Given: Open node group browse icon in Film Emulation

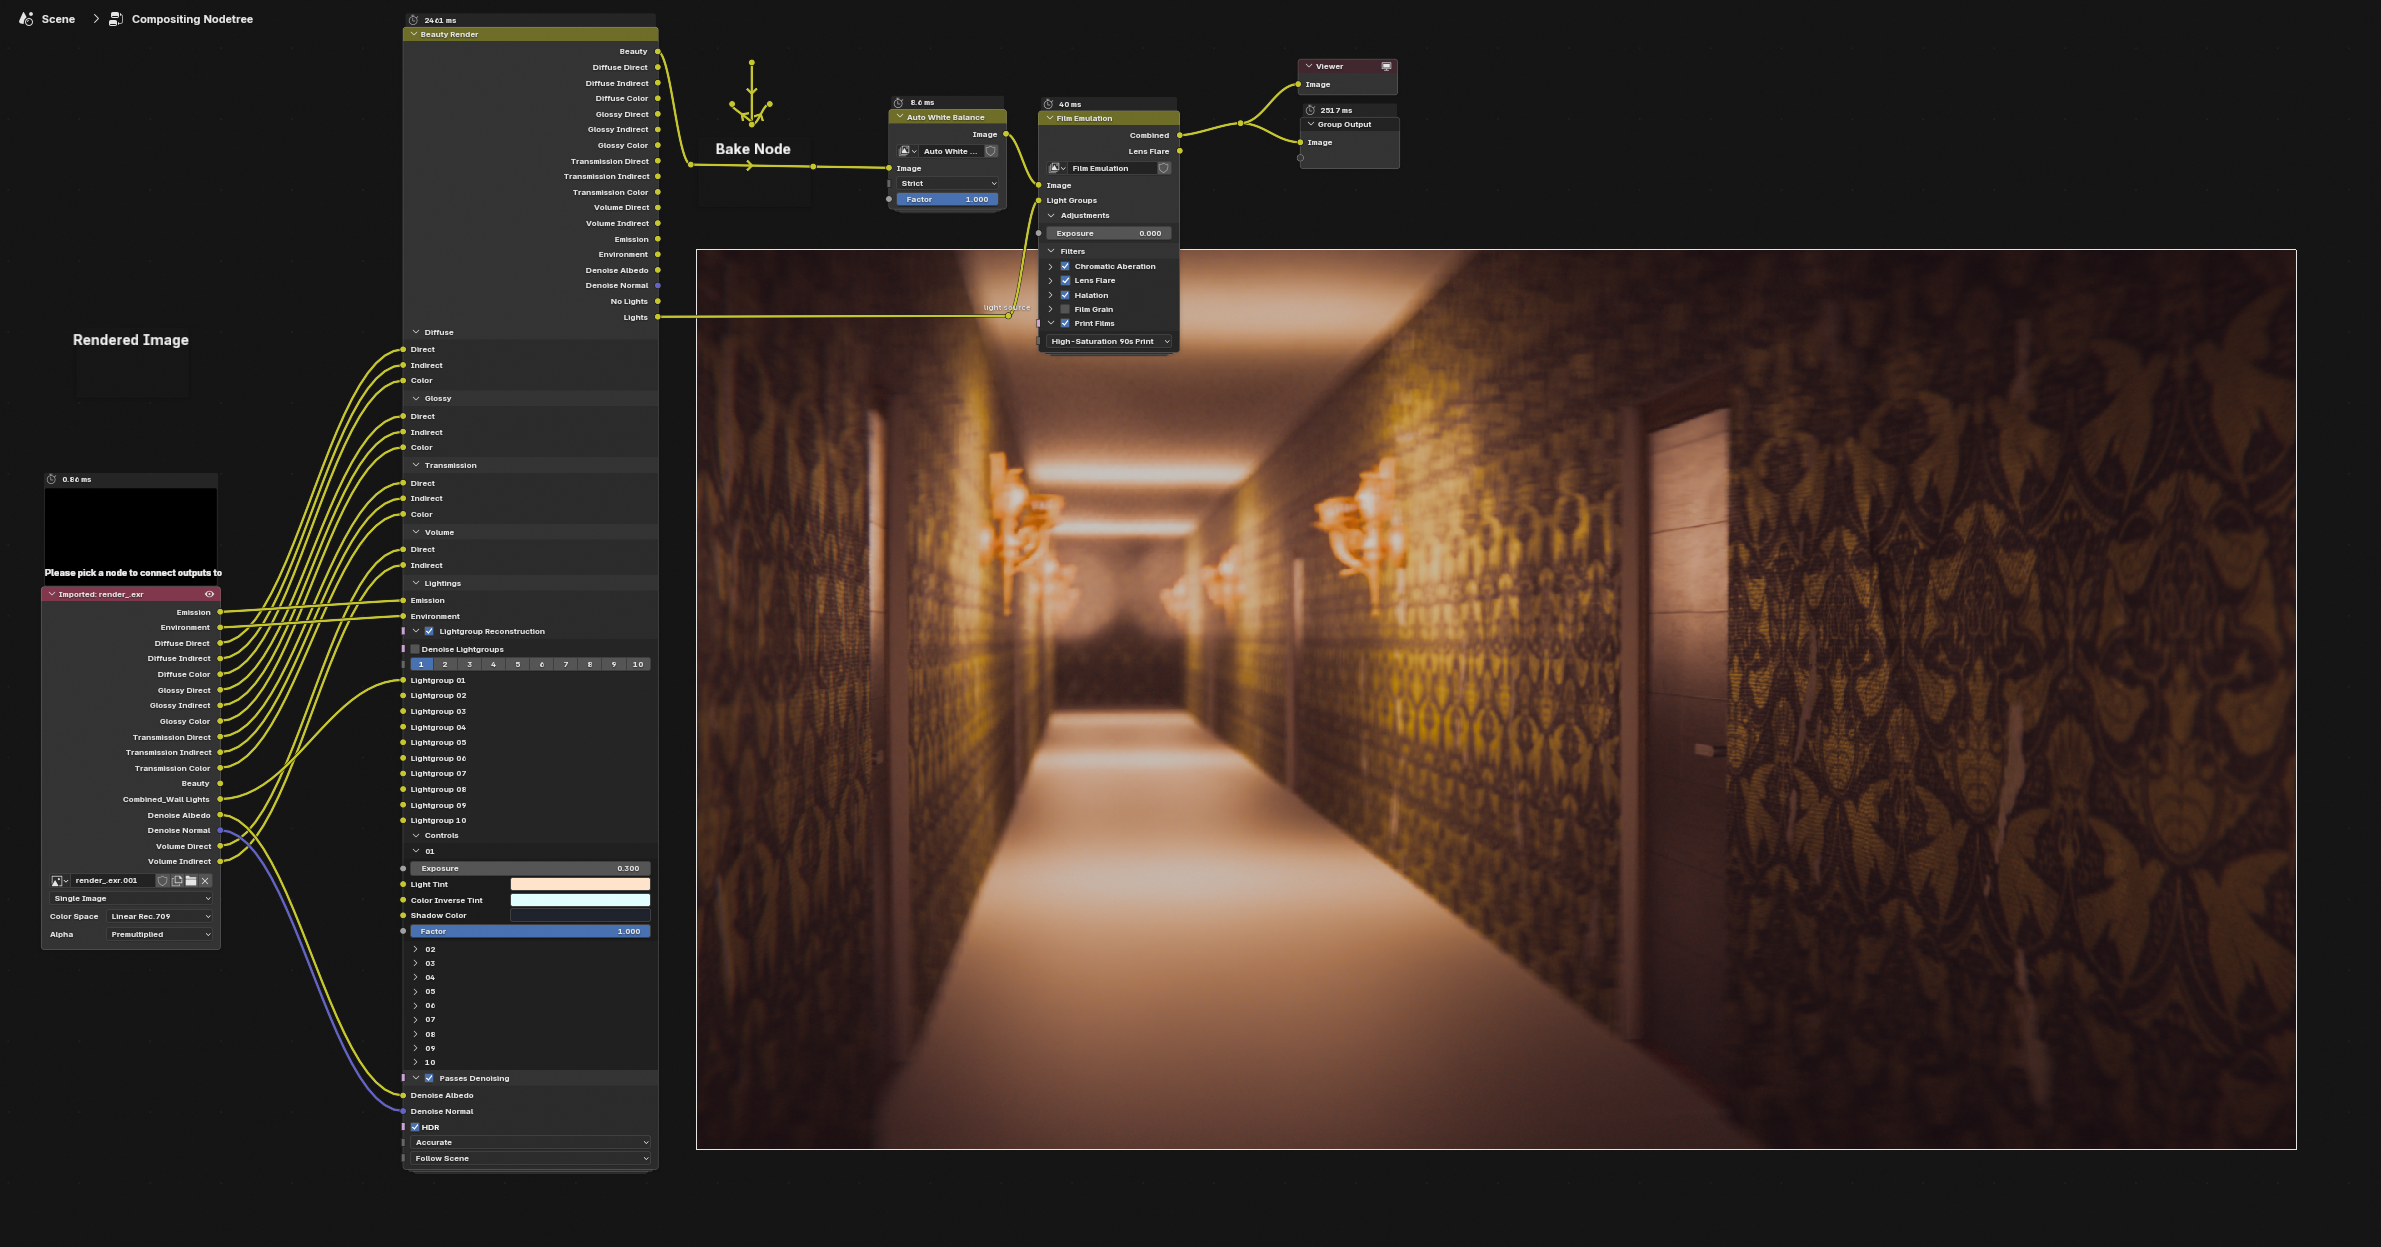Looking at the screenshot, I should point(1057,168).
